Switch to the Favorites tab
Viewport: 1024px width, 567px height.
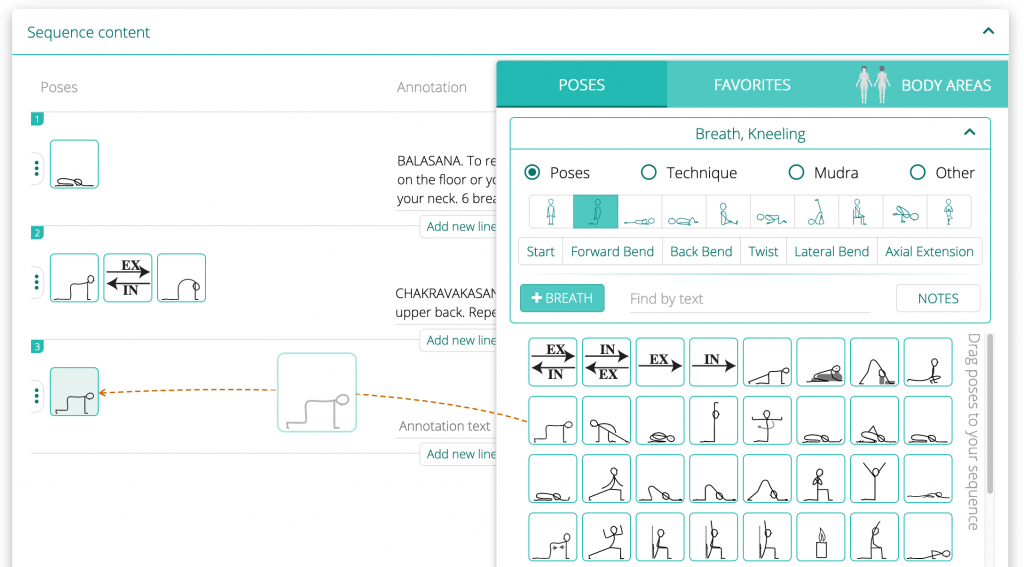click(752, 85)
